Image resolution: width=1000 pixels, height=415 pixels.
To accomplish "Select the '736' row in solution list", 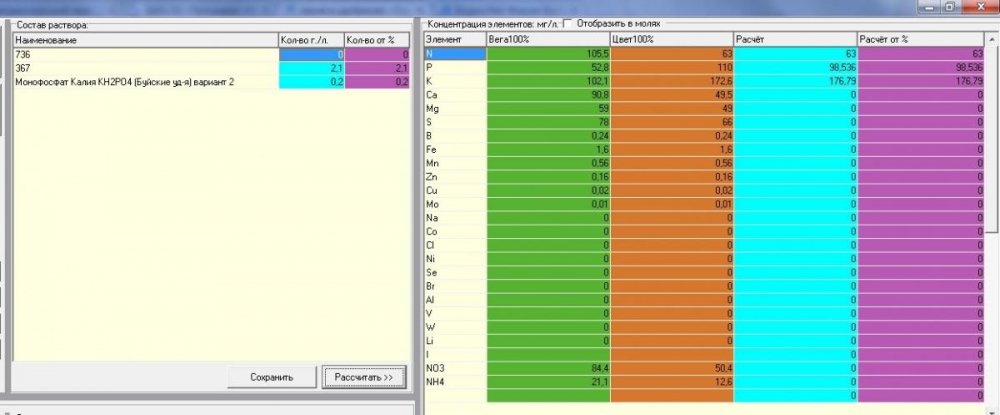I will point(211,55).
